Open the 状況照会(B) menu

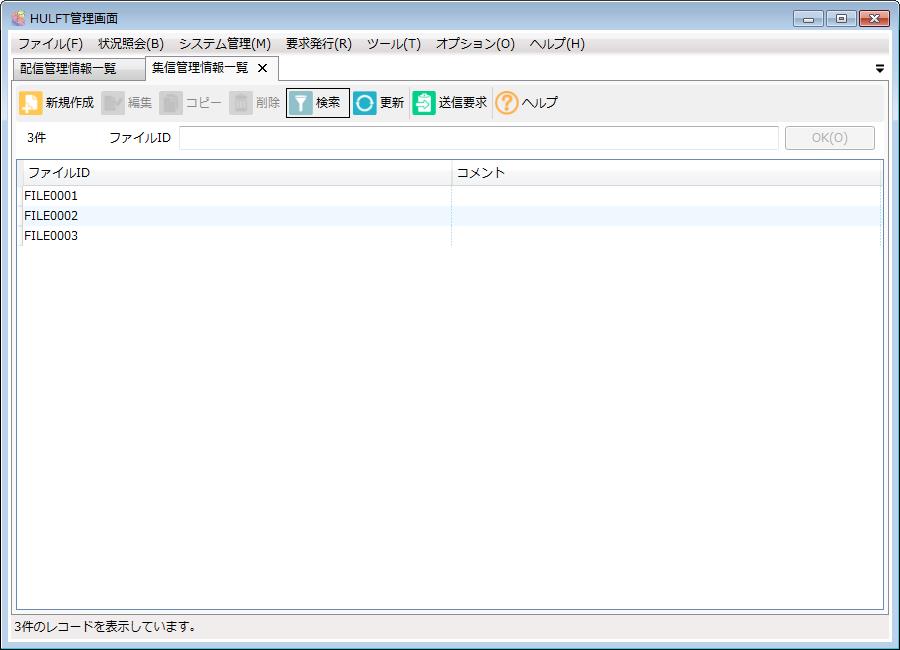(131, 44)
